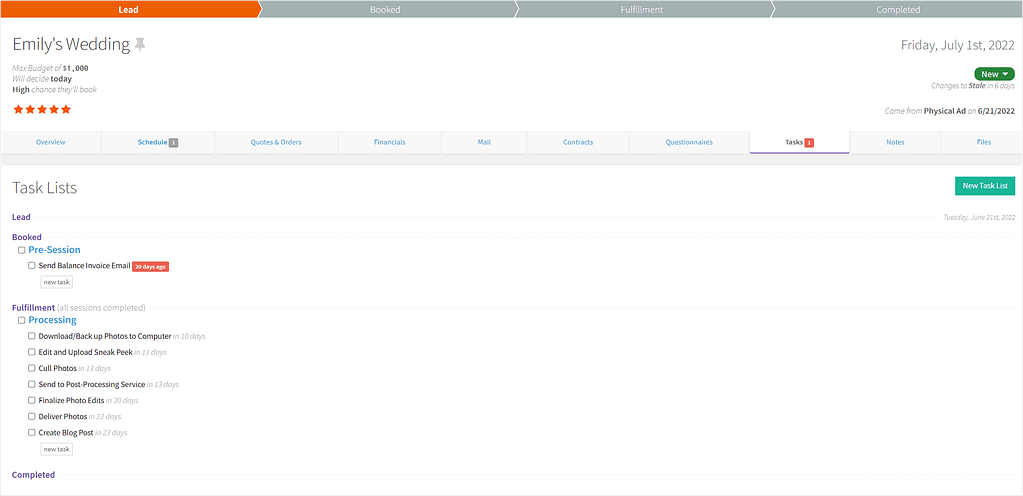Click the Create Blog Post task name
This screenshot has width=1023, height=496.
[x=66, y=433]
